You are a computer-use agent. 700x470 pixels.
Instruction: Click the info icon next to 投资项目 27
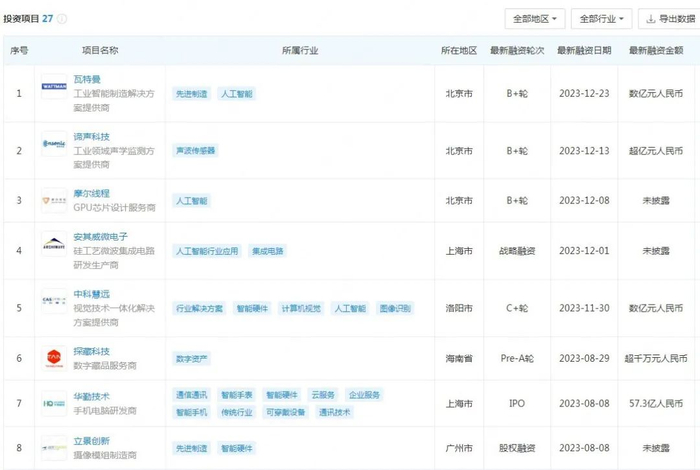[62, 19]
